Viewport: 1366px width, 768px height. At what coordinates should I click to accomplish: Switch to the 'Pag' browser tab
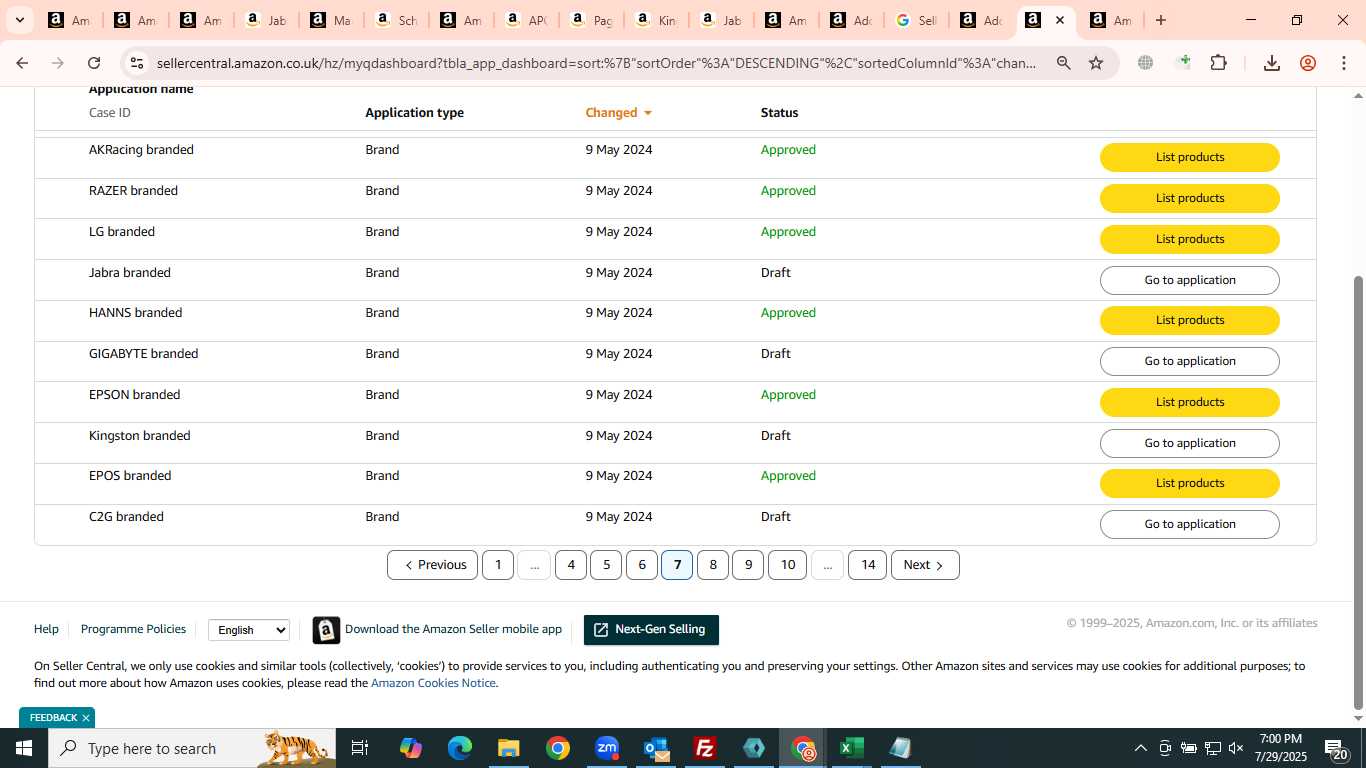[591, 20]
